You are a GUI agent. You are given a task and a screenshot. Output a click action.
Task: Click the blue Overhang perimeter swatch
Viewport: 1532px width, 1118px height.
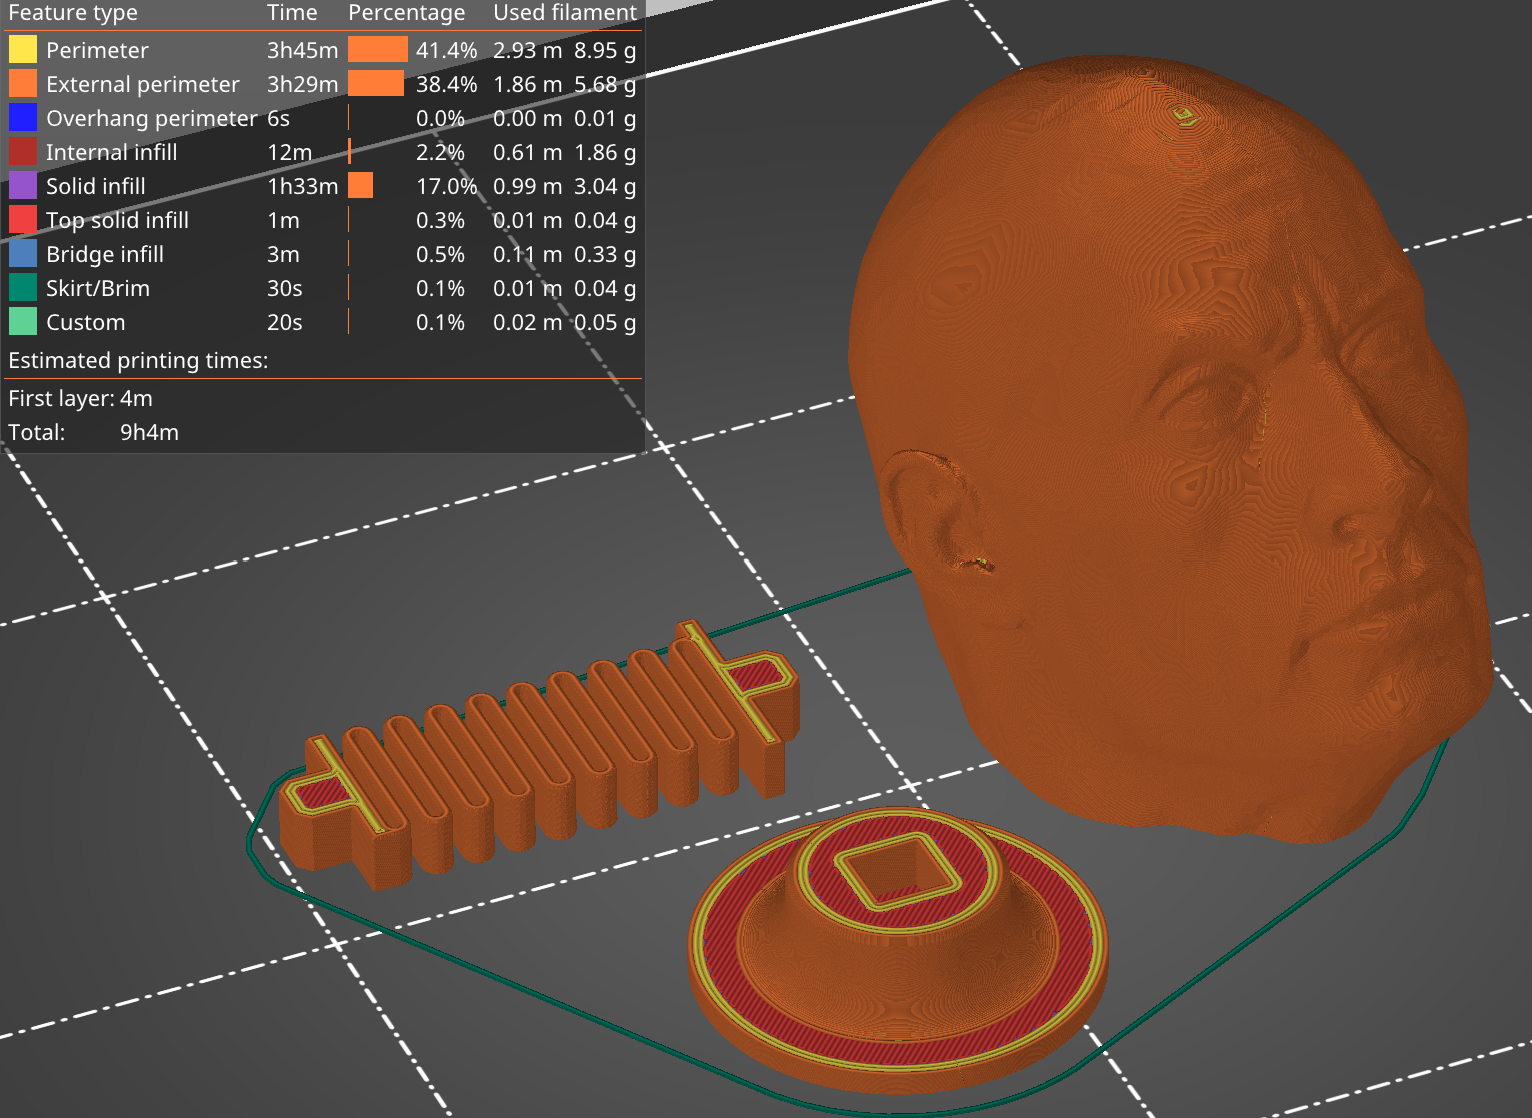click(x=22, y=117)
